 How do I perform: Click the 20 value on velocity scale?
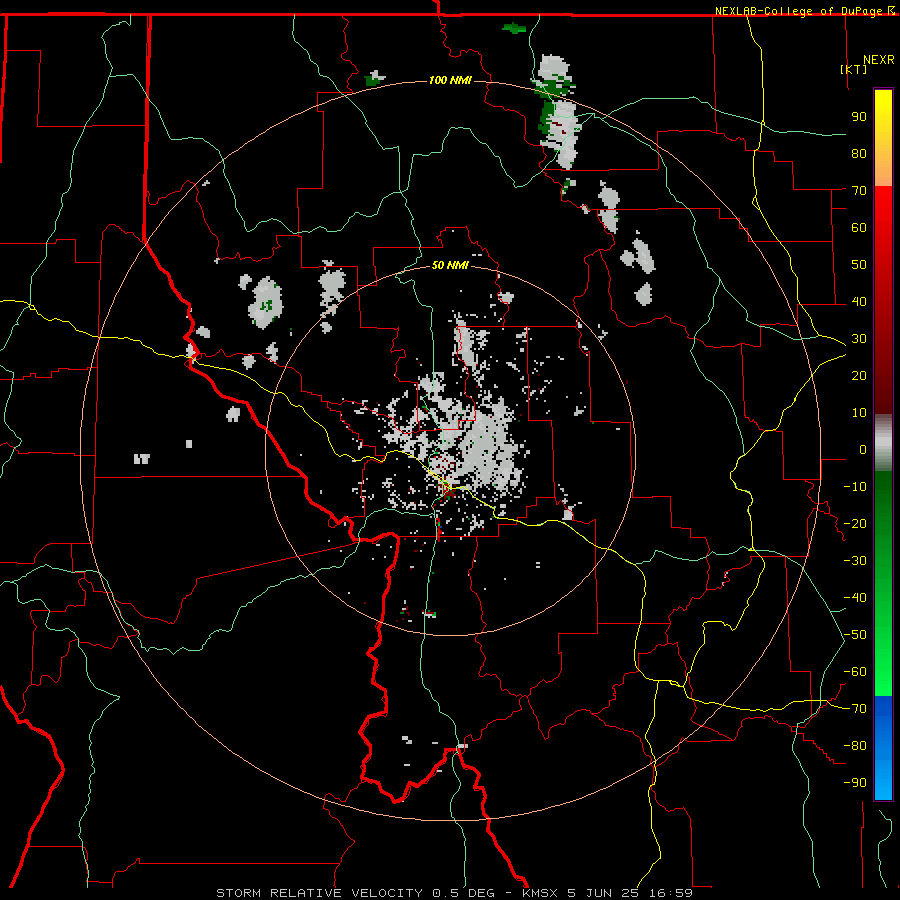pos(859,375)
